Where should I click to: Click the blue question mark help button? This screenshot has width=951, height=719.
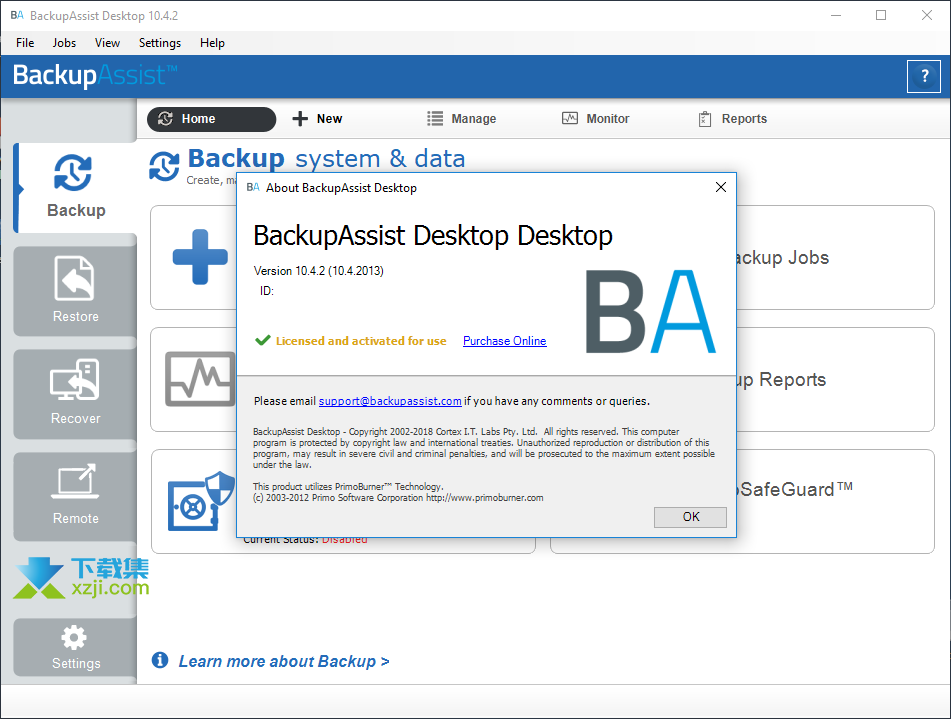click(924, 76)
